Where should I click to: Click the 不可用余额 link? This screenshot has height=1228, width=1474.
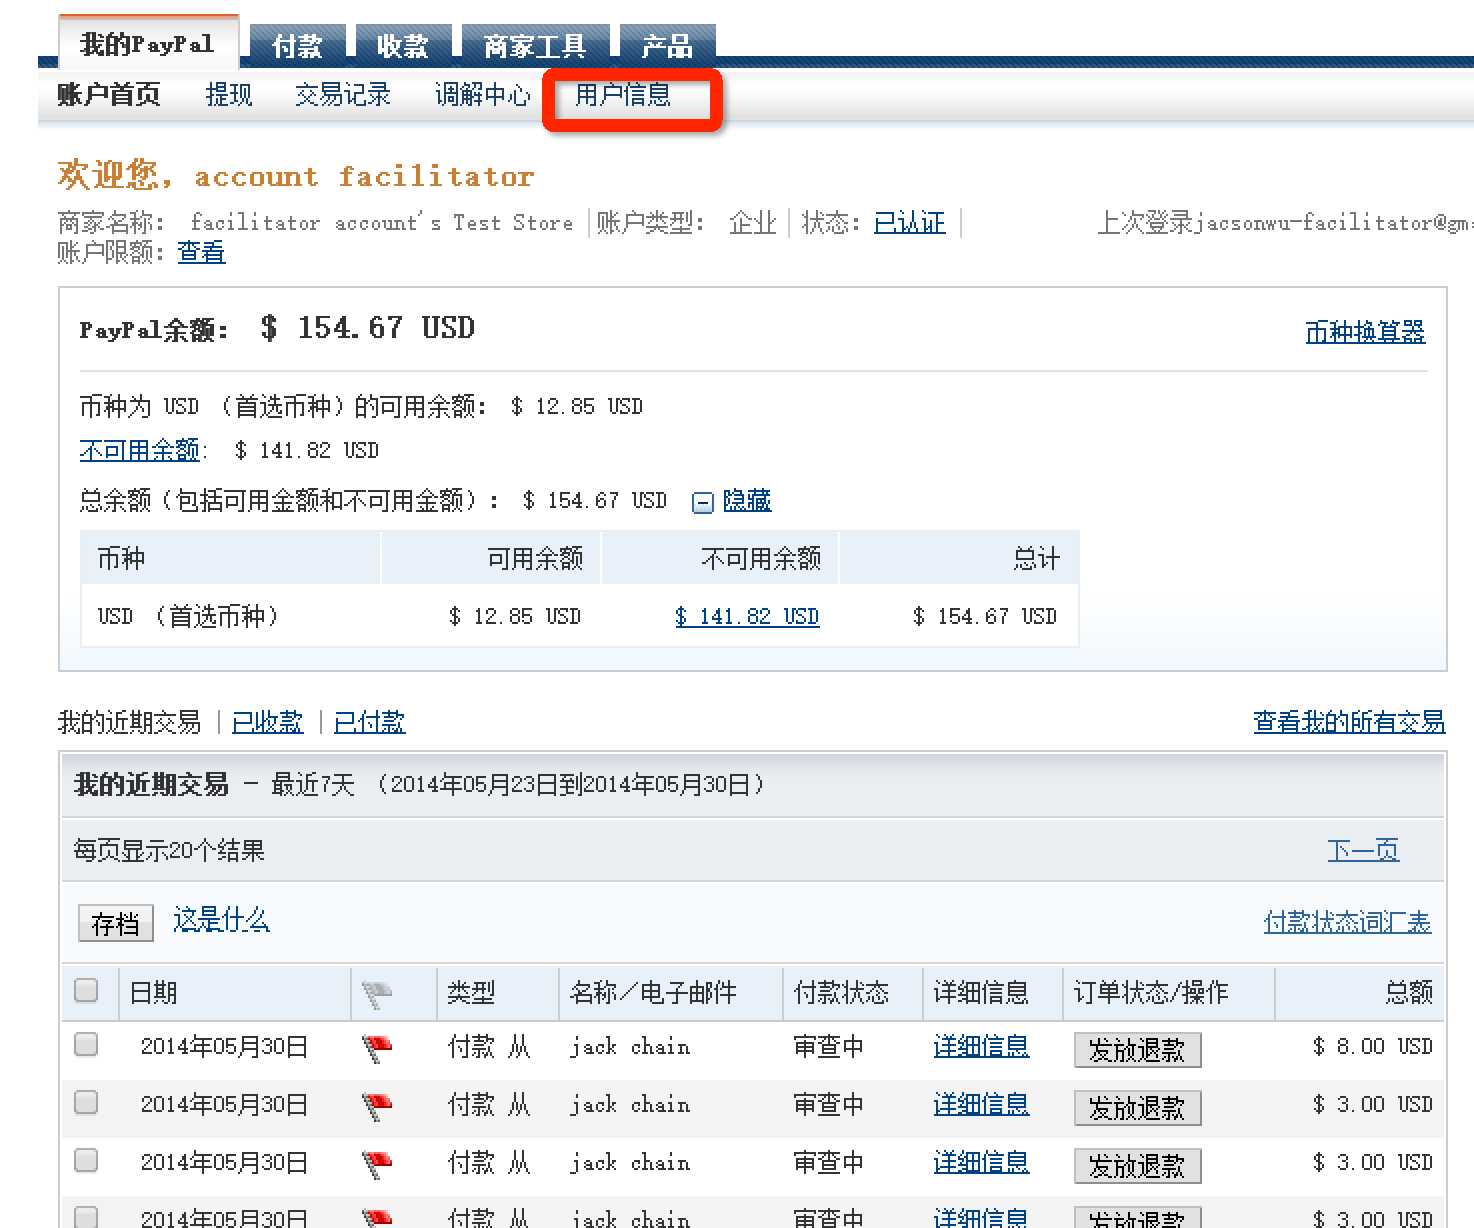140,450
